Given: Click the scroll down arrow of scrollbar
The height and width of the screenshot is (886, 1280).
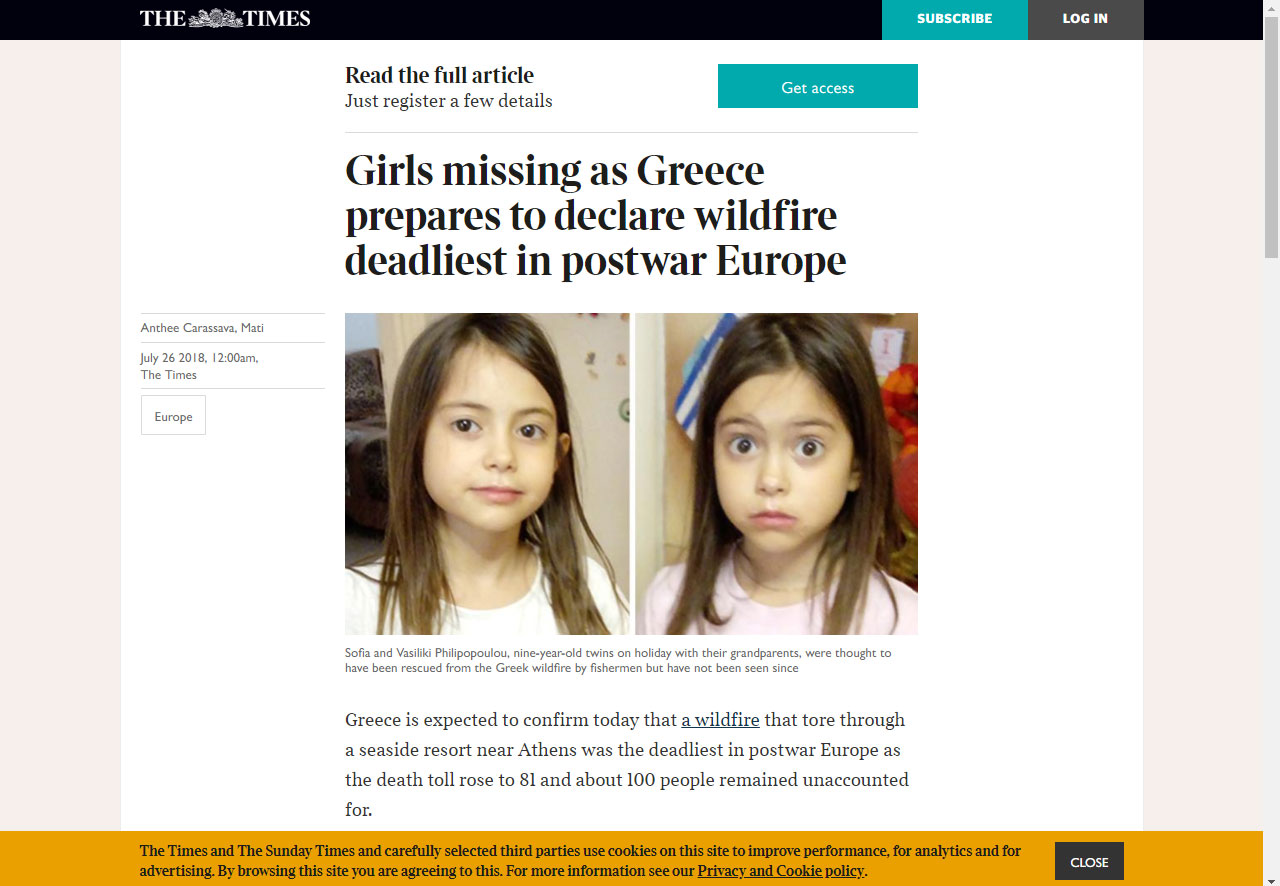Looking at the screenshot, I should (1271, 877).
